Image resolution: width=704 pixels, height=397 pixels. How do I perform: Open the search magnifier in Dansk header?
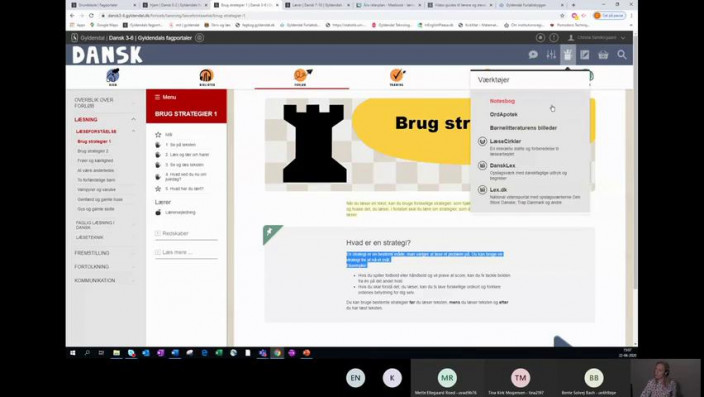point(621,55)
